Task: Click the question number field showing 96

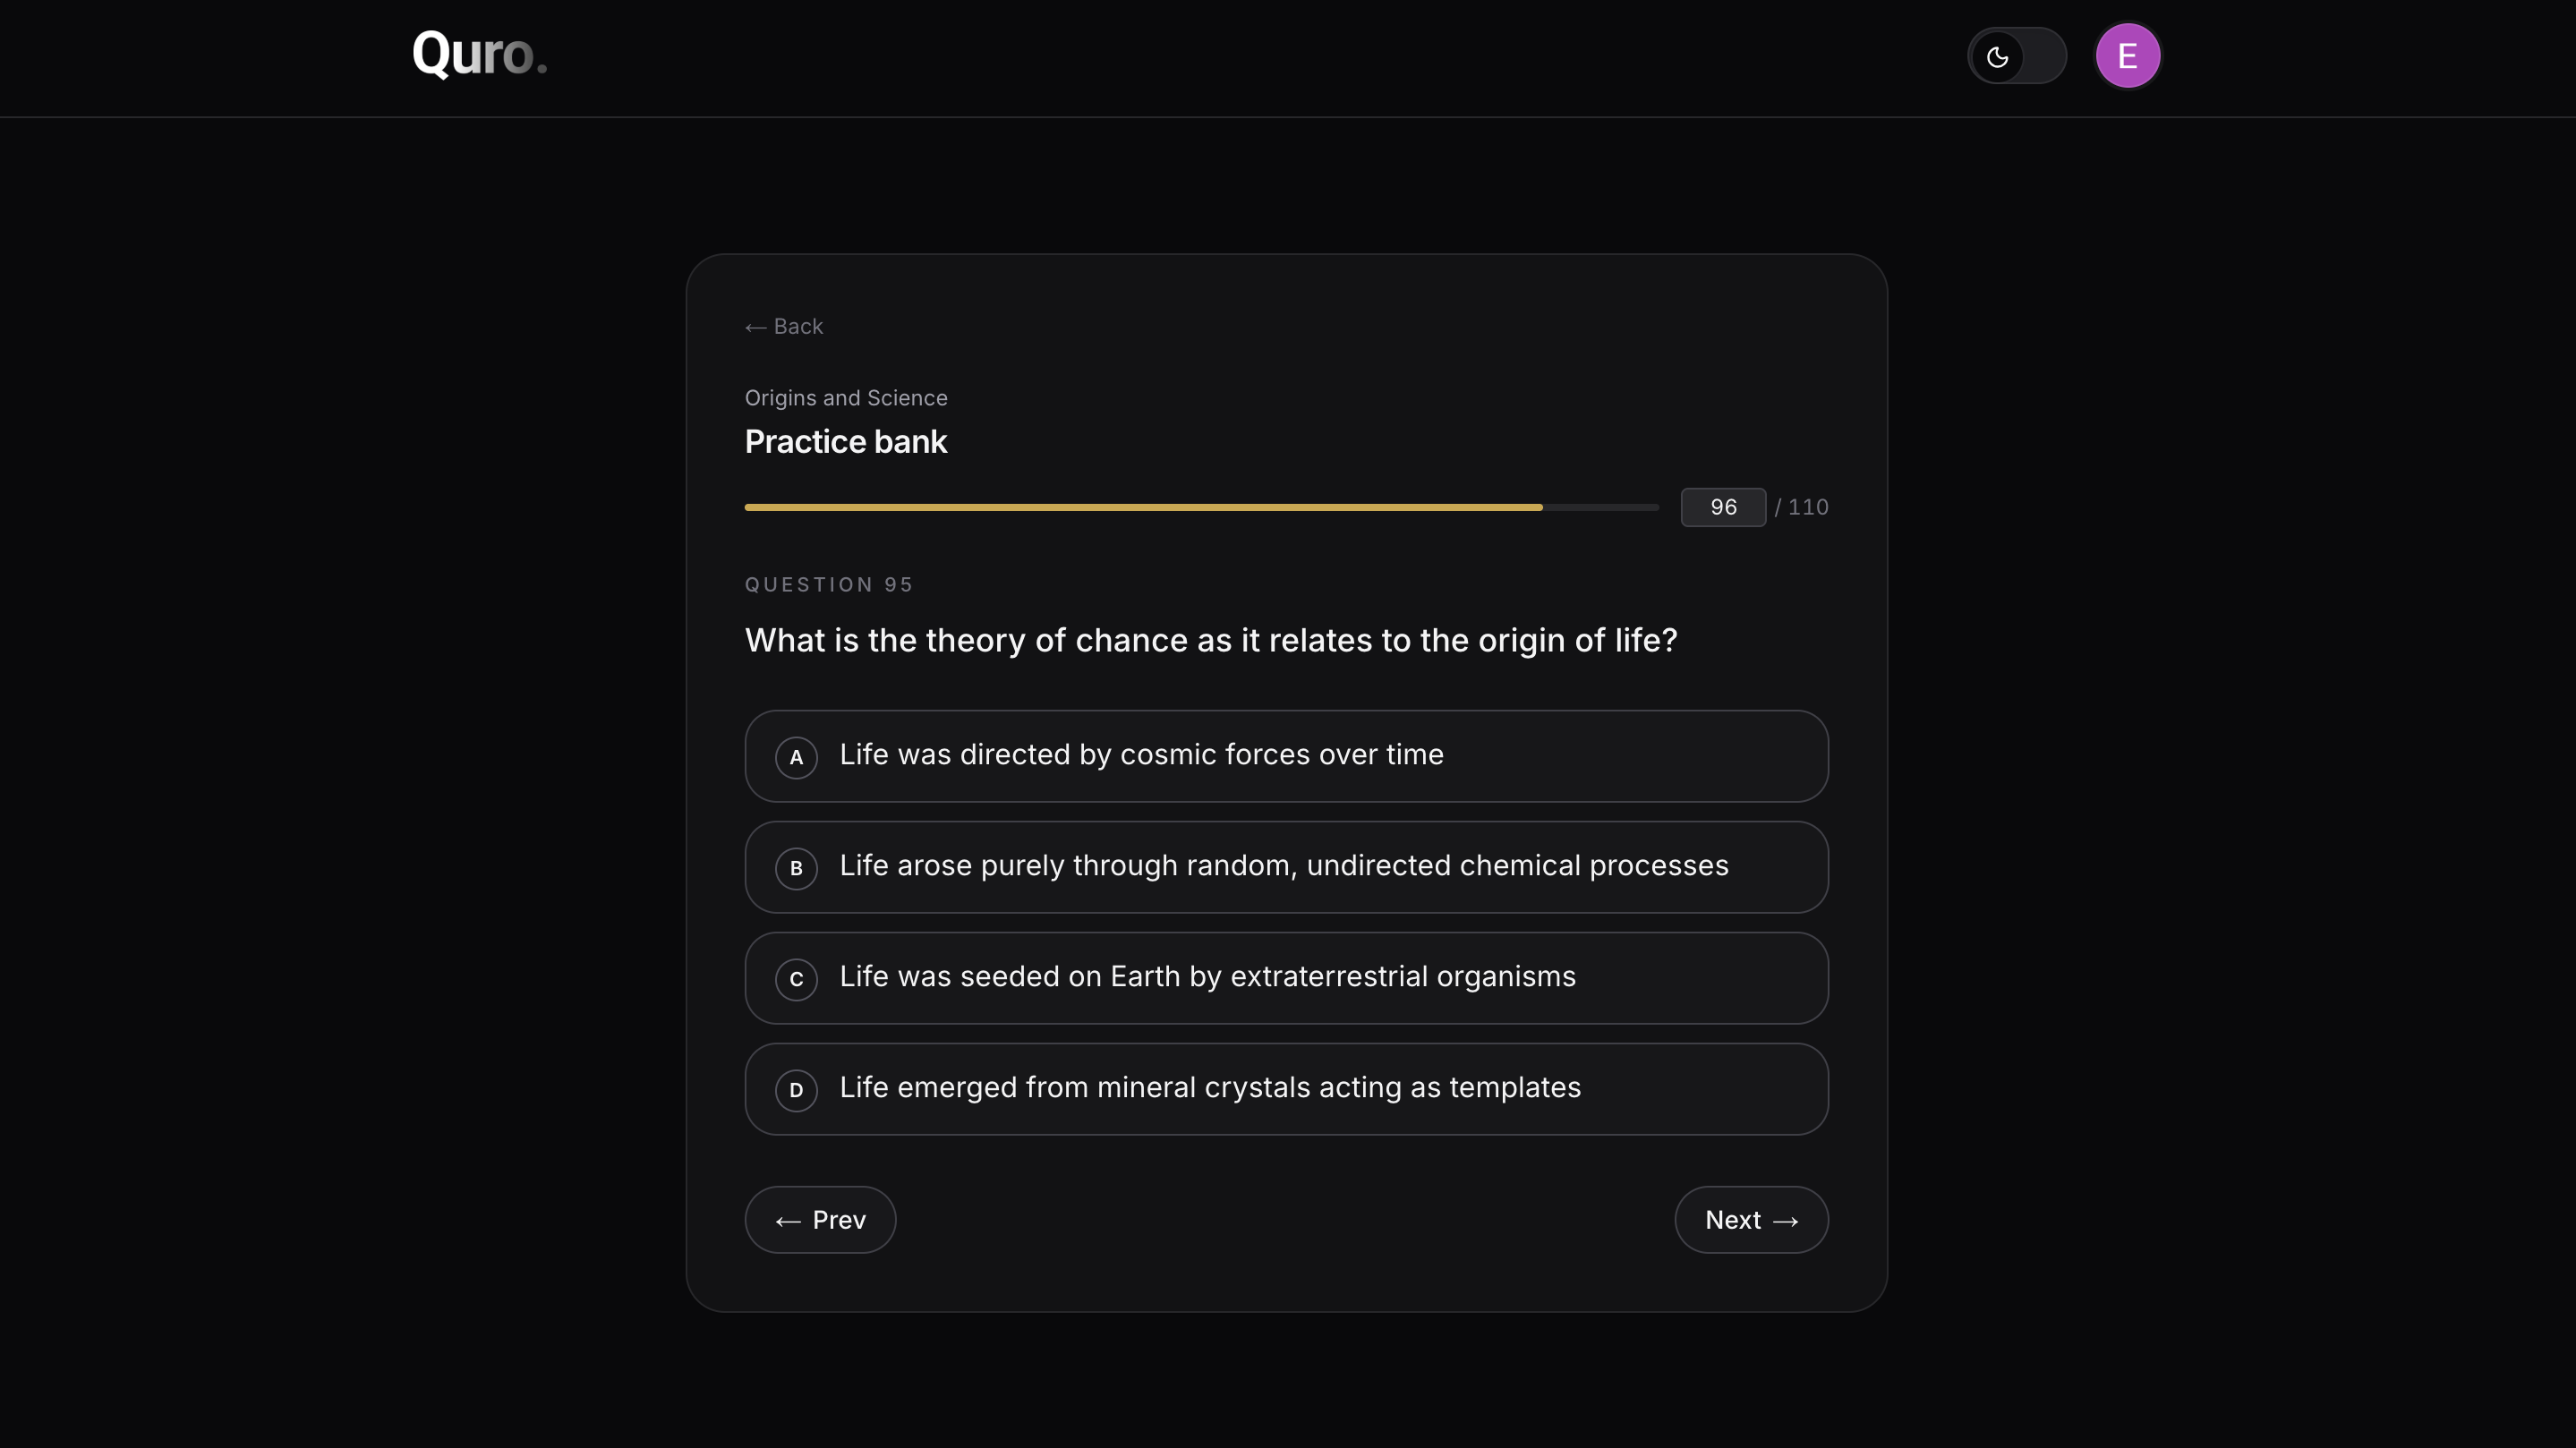Action: (x=1723, y=507)
